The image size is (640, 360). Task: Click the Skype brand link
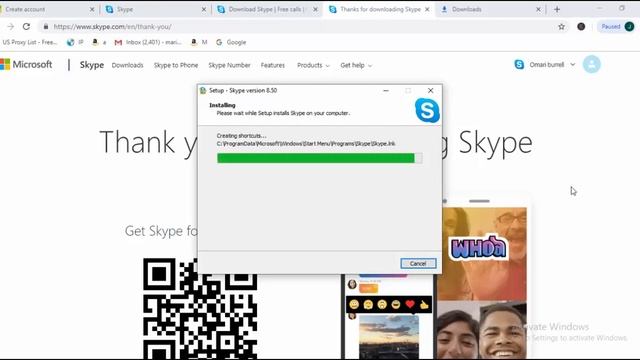91,65
